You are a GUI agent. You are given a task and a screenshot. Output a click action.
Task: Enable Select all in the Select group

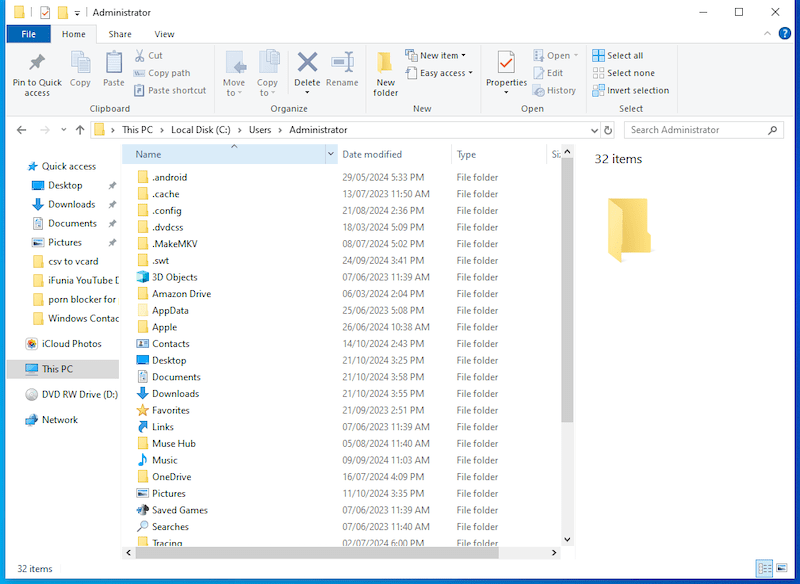(x=620, y=55)
